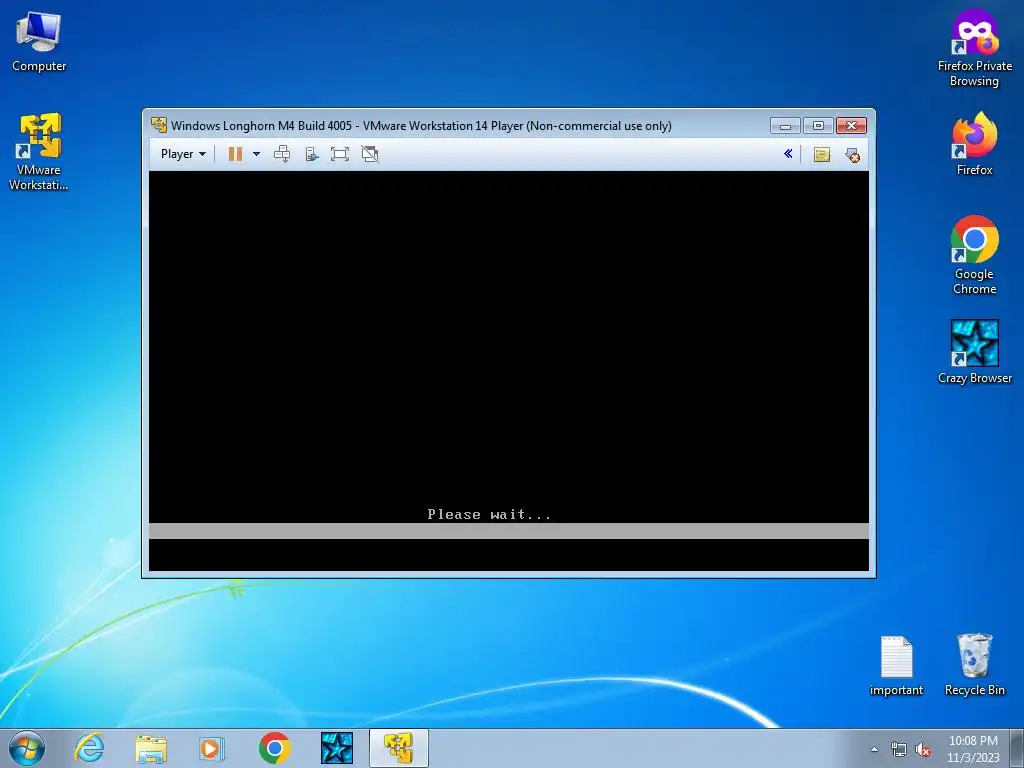Show hidden system tray icons
Screen dimensions: 1024x768
click(874, 749)
